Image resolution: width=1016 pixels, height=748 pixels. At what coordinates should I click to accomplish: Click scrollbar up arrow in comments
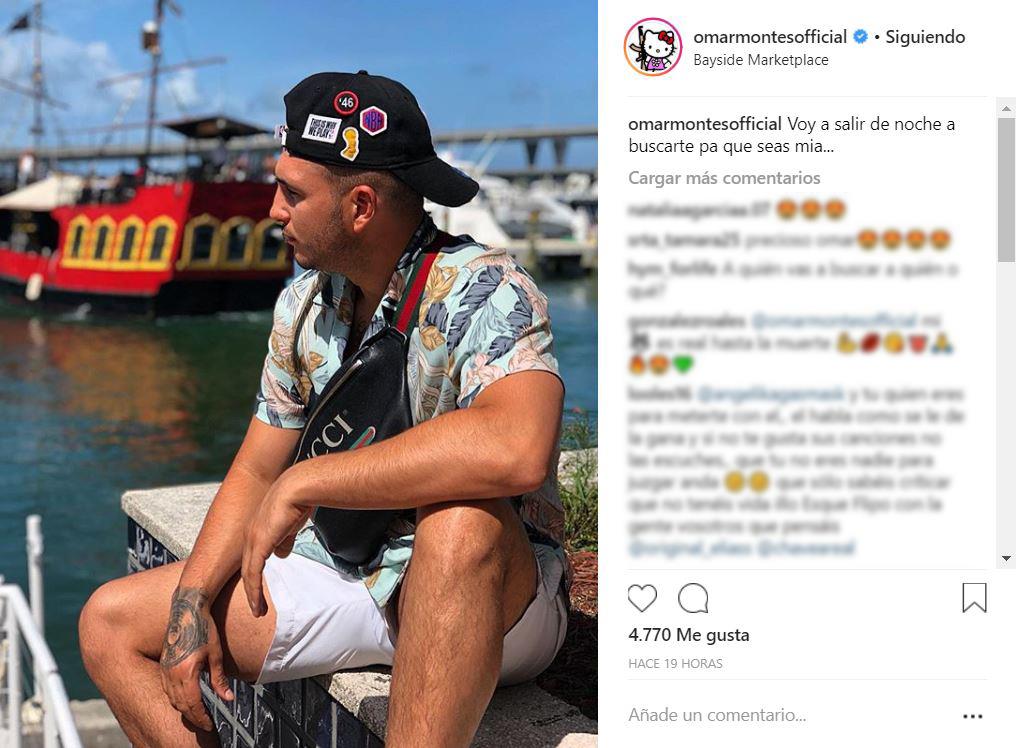point(1006,108)
